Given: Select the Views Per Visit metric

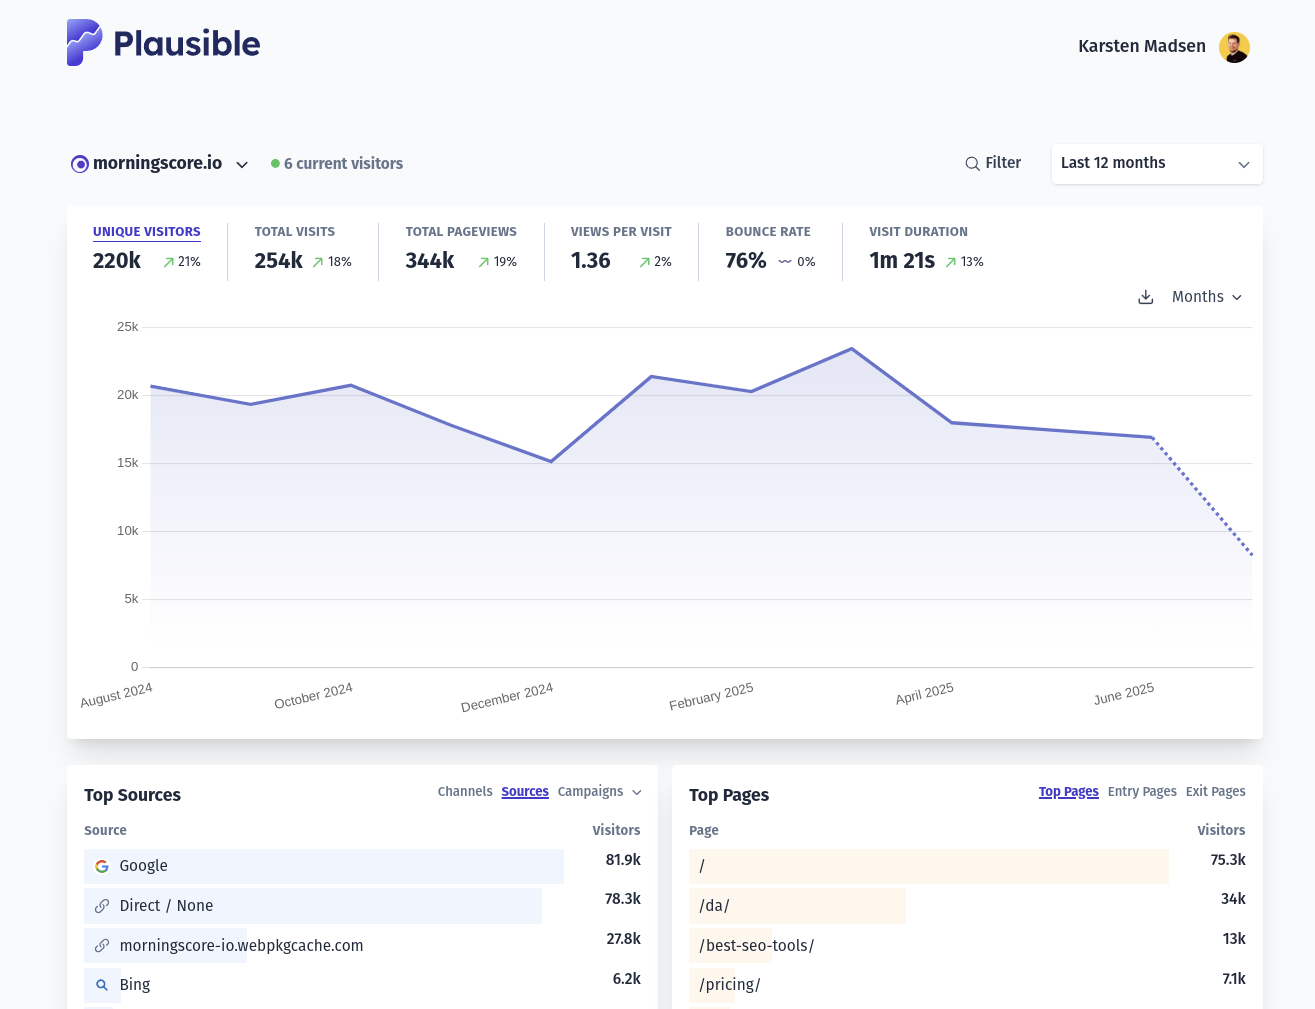Looking at the screenshot, I should [621, 231].
